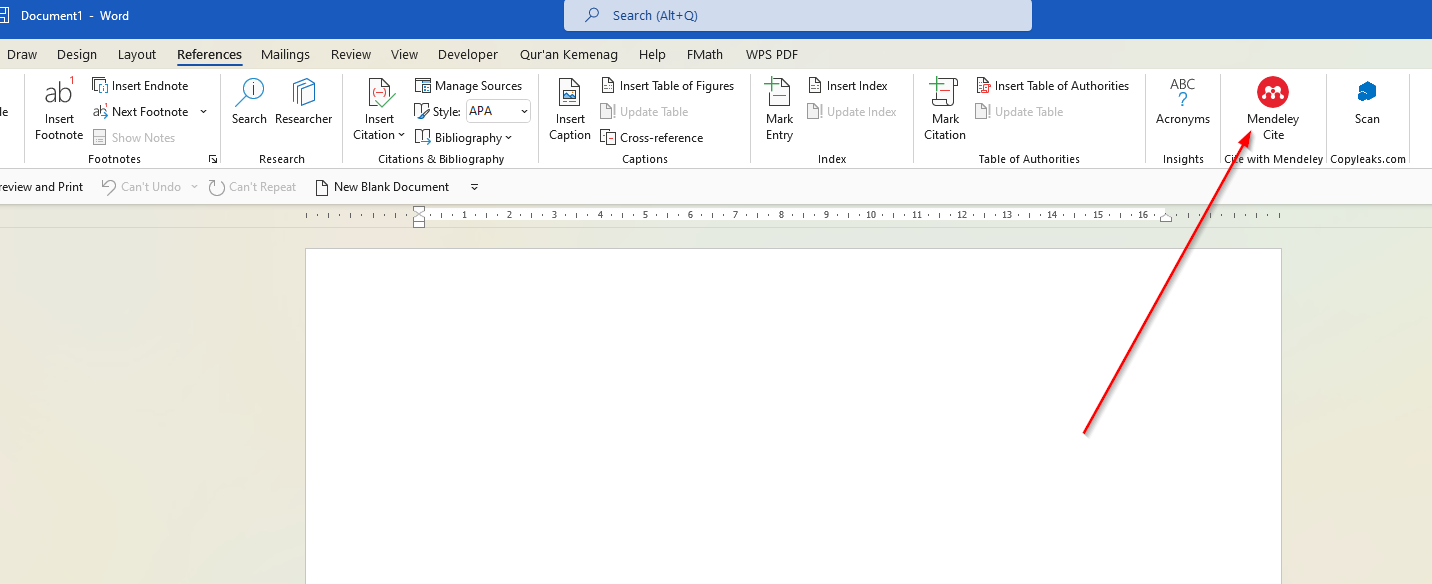
Task: Click Mark Citation
Action: tap(944, 110)
